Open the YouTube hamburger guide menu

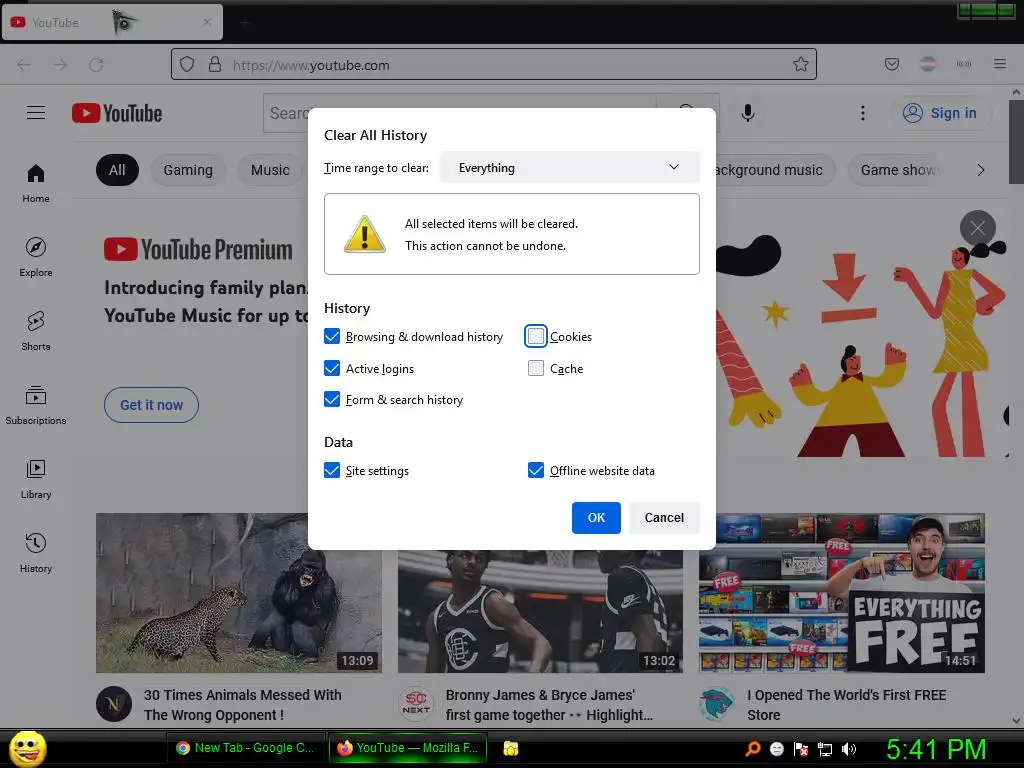(x=36, y=113)
